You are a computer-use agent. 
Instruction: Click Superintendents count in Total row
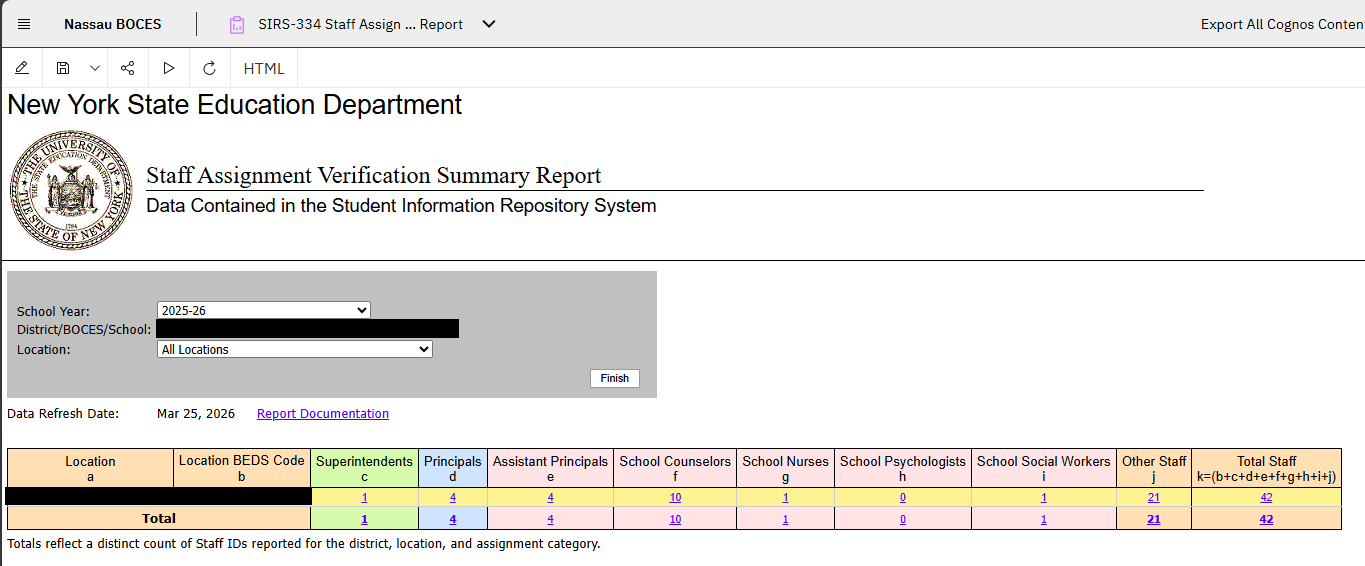pyautogui.click(x=364, y=519)
